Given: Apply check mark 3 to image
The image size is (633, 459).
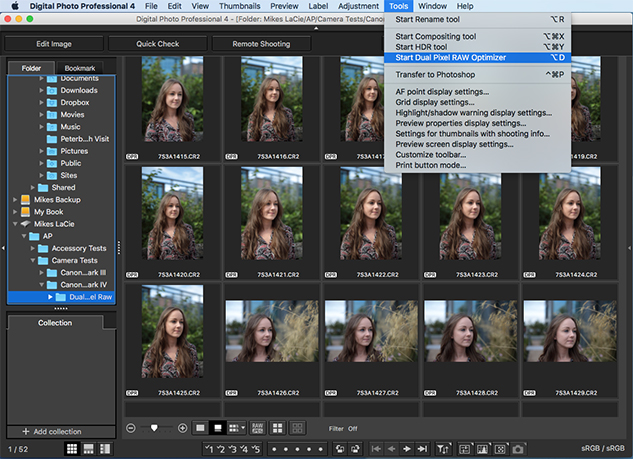Looking at the screenshot, I should point(232,449).
